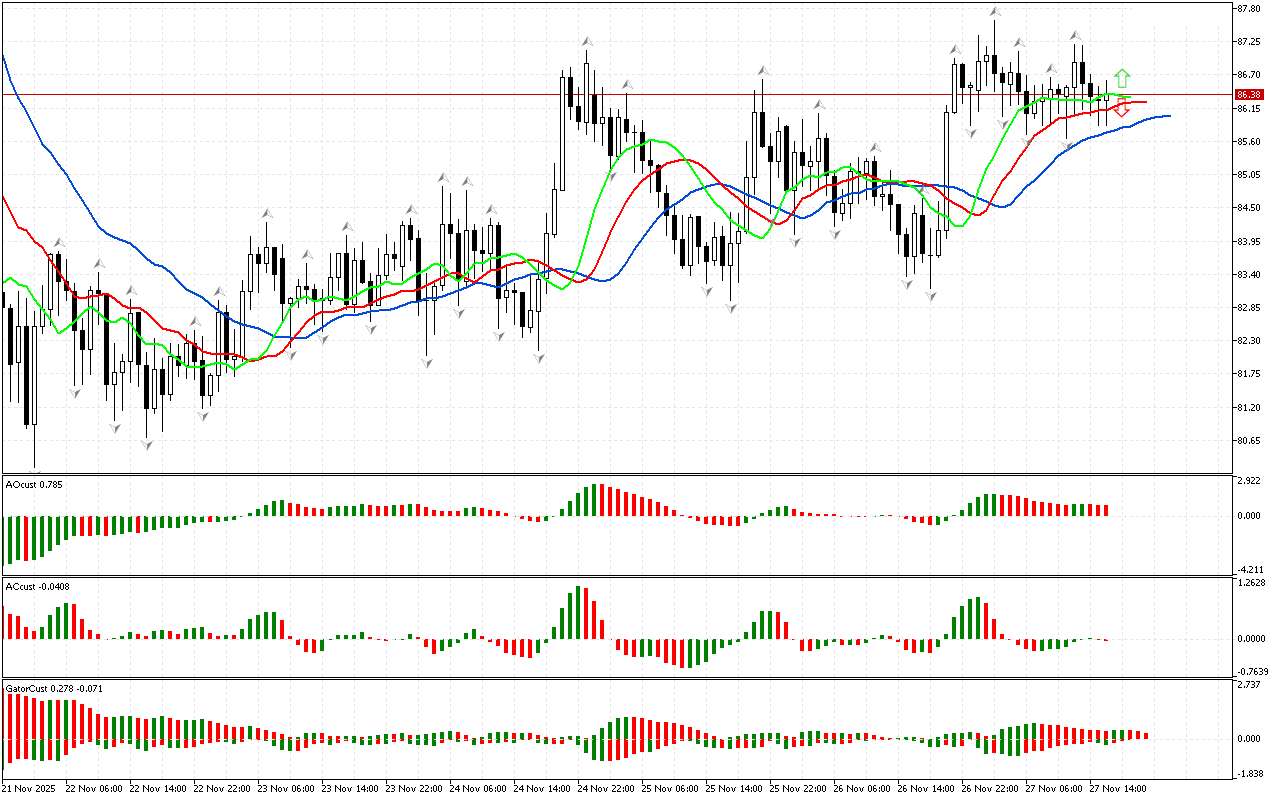Click the green up arrow signal
Screen dimensions: 1280x800
[1122, 78]
